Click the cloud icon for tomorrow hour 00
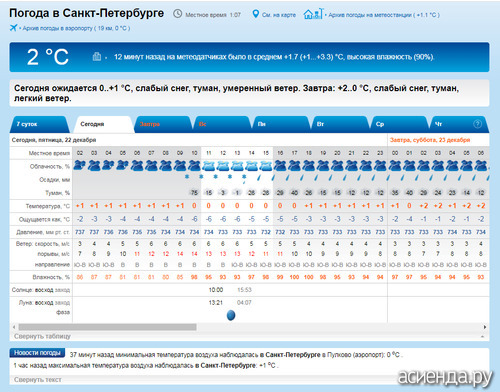This screenshot has height=392, width=500. pos(395,165)
